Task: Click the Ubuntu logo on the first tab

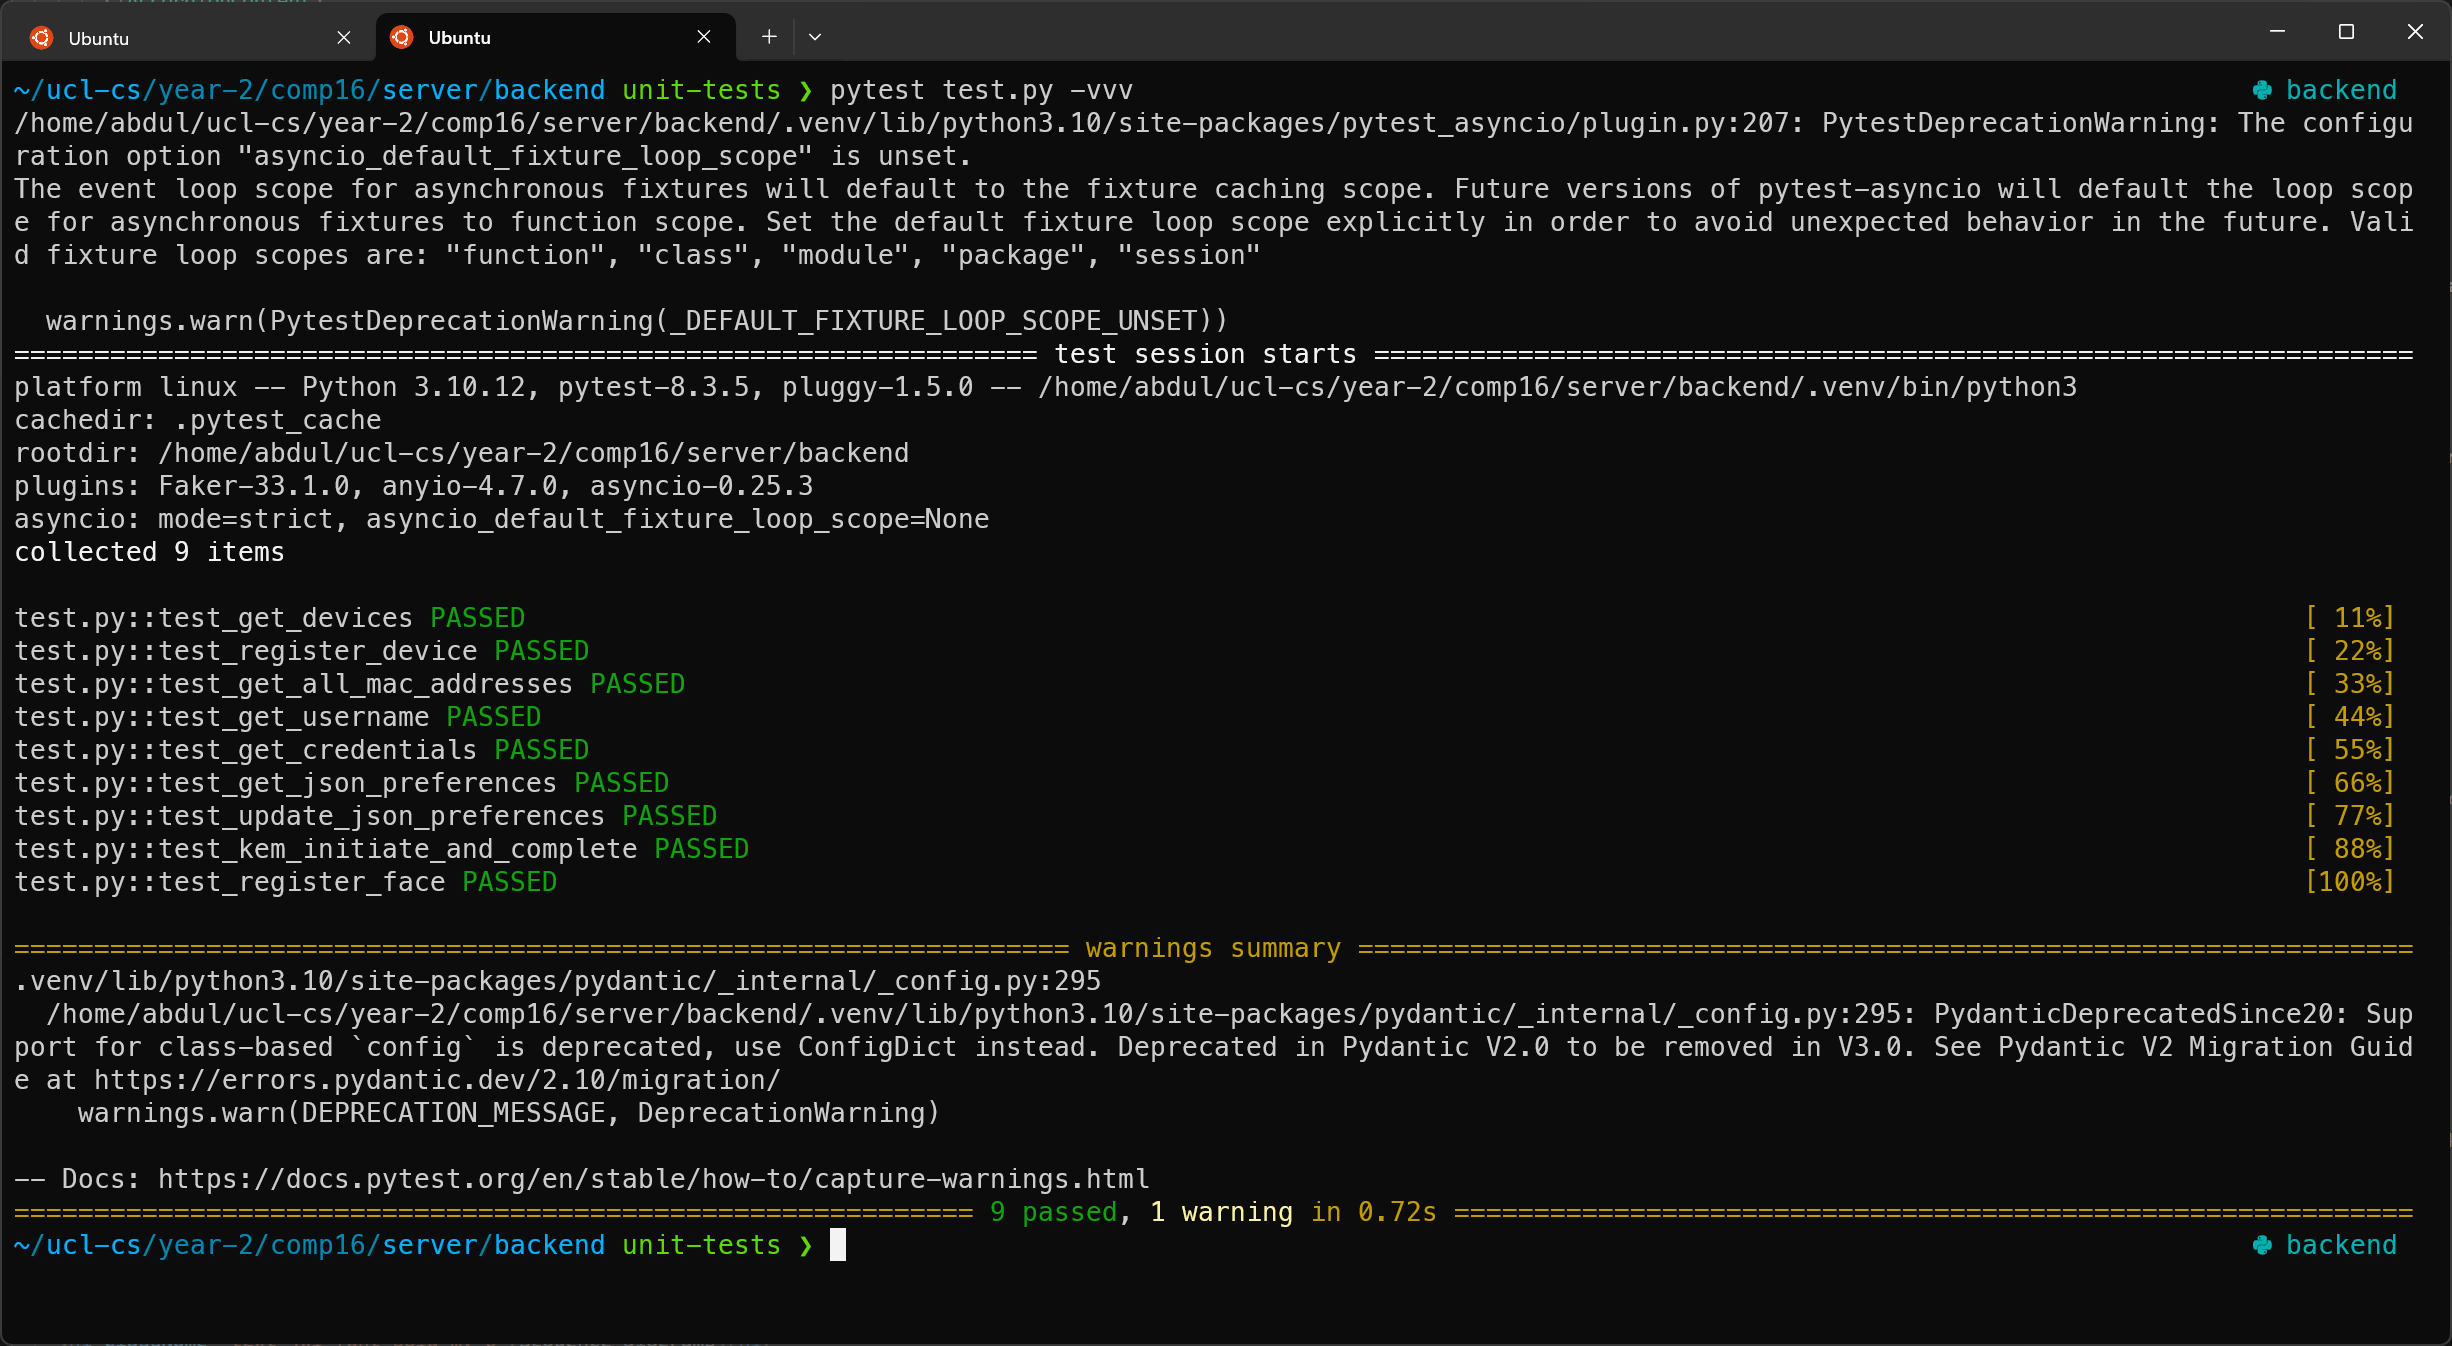Action: 41,37
